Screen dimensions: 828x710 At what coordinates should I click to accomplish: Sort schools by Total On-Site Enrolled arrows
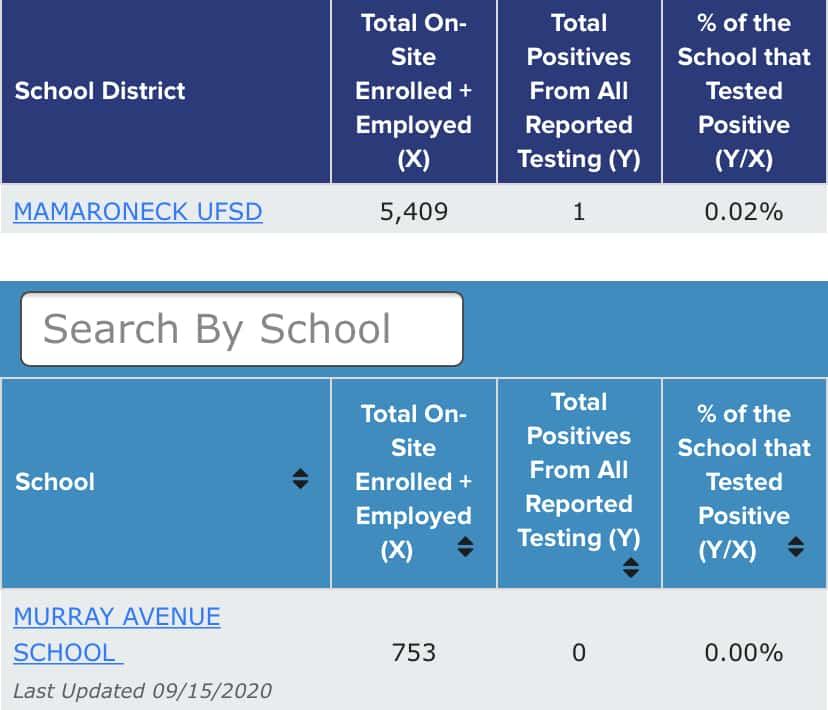(x=465, y=547)
